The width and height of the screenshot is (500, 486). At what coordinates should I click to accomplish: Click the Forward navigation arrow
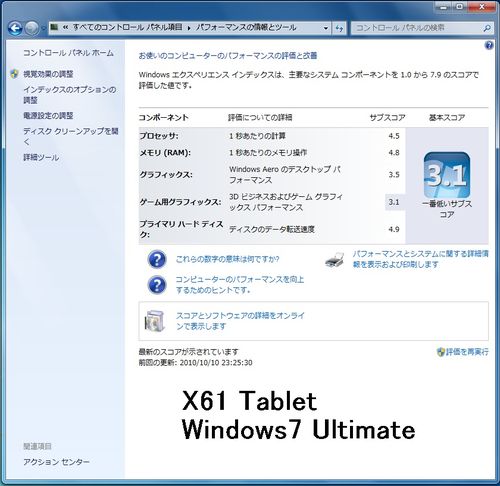click(32, 29)
